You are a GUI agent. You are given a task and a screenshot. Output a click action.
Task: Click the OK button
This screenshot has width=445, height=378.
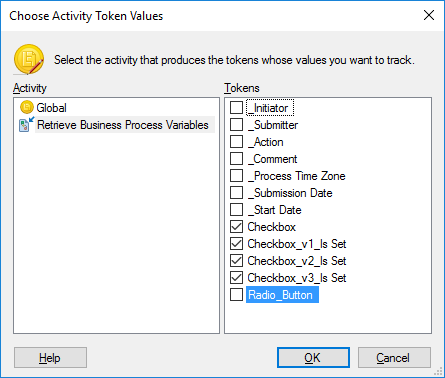point(313,358)
